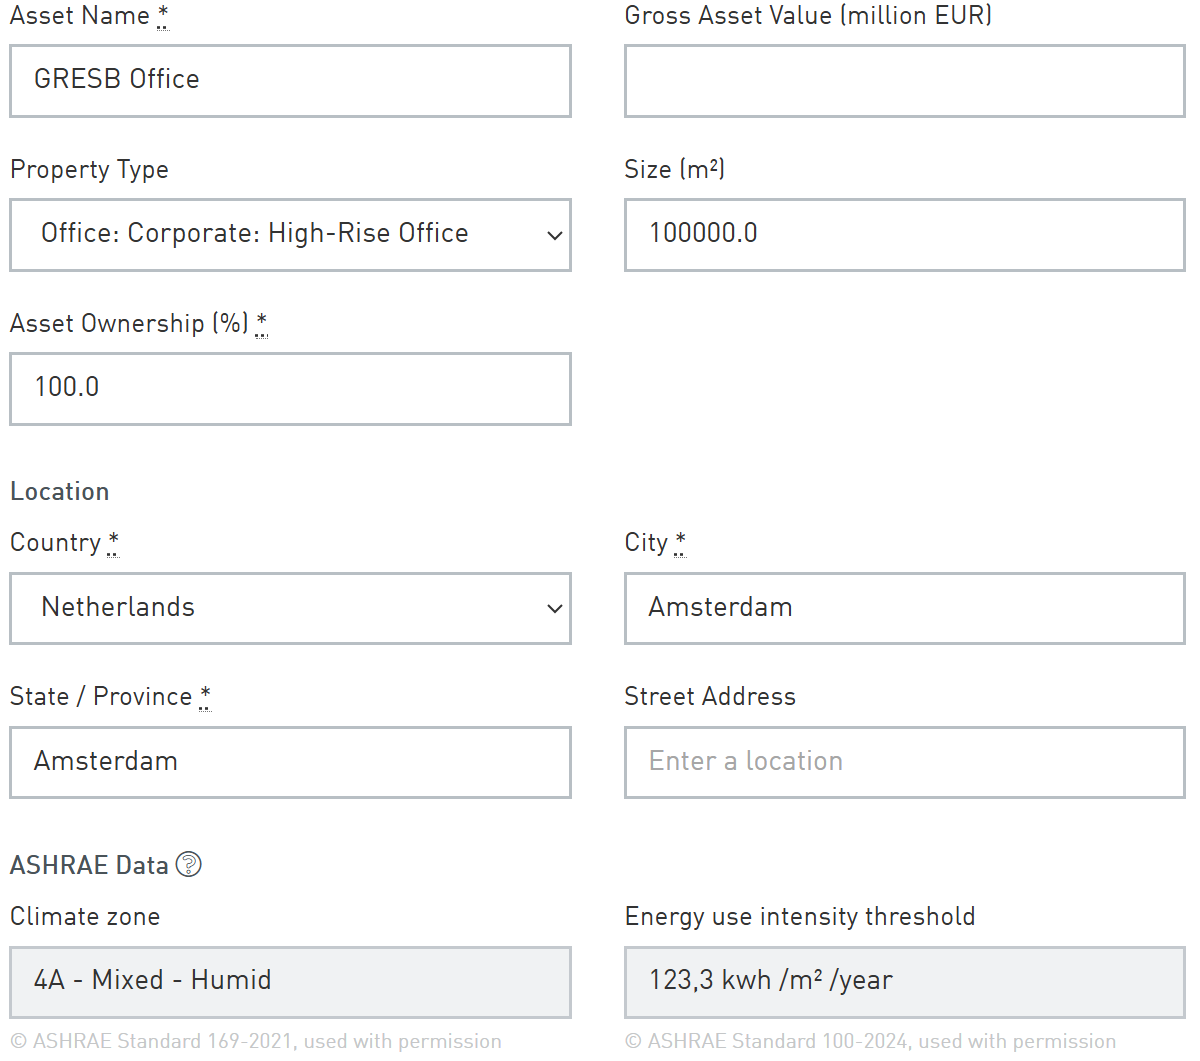Screen dimensions: 1200x1061
Task: Click the Asset Ownership field showing 100.0
Action: pos(290,388)
